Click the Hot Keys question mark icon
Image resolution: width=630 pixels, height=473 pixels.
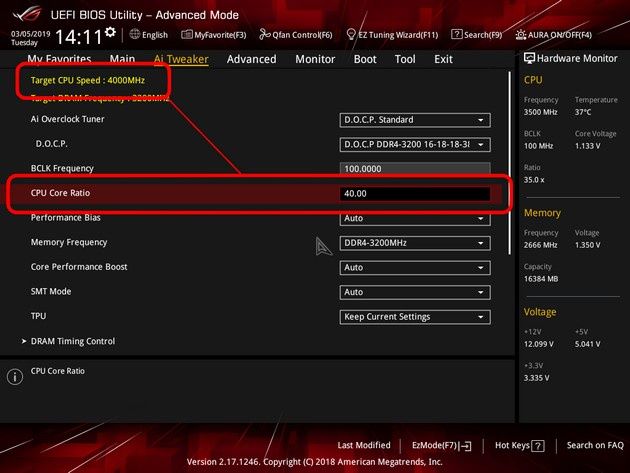pyautogui.click(x=538, y=446)
